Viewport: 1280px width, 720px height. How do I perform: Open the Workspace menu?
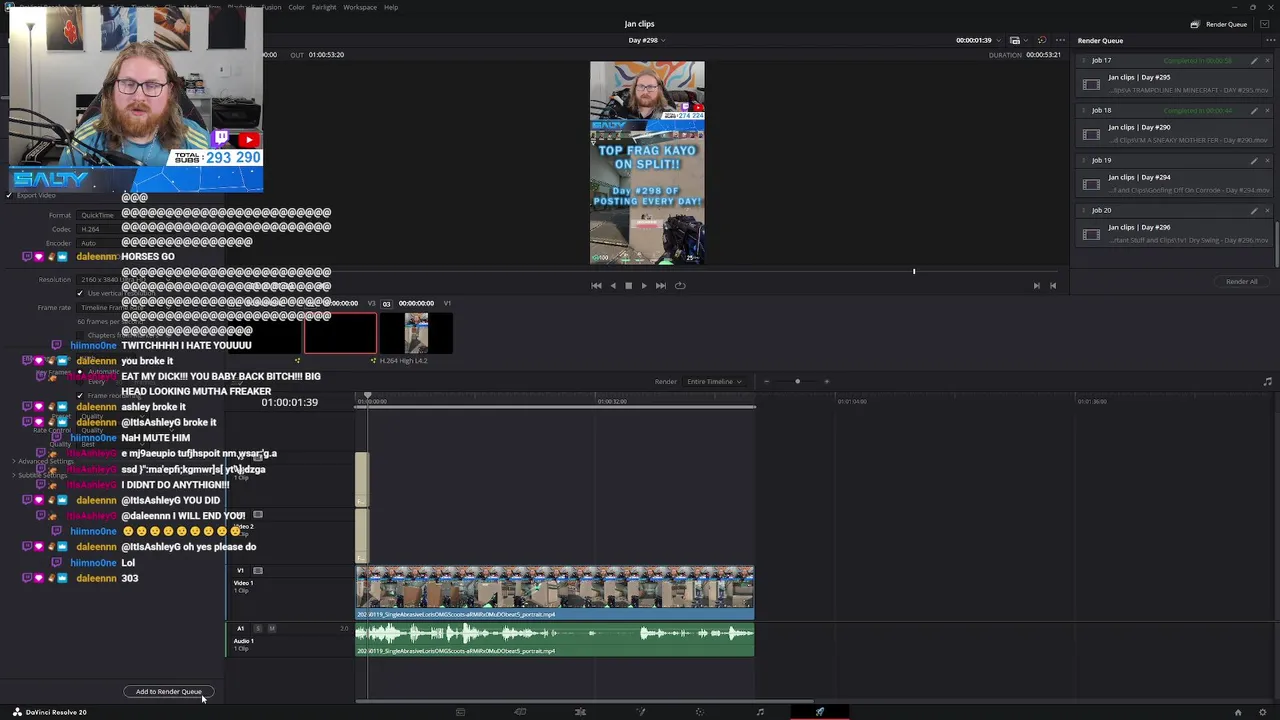(360, 7)
